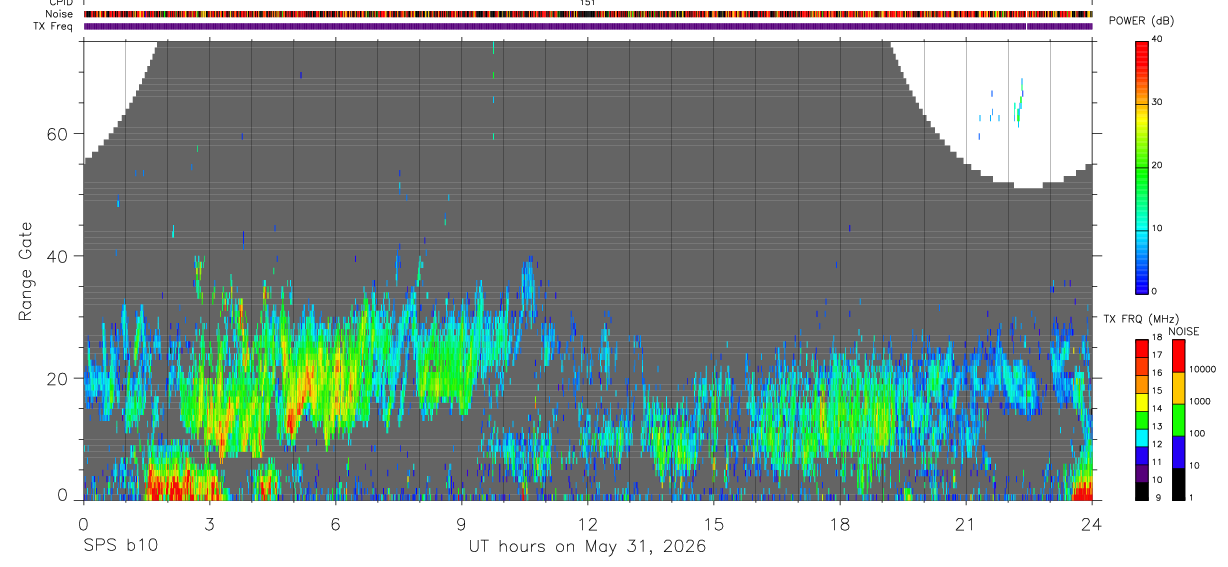Click the TX Freq purple strip
Image resolution: width=1228 pixels, height=567 pixels.
point(588,26)
